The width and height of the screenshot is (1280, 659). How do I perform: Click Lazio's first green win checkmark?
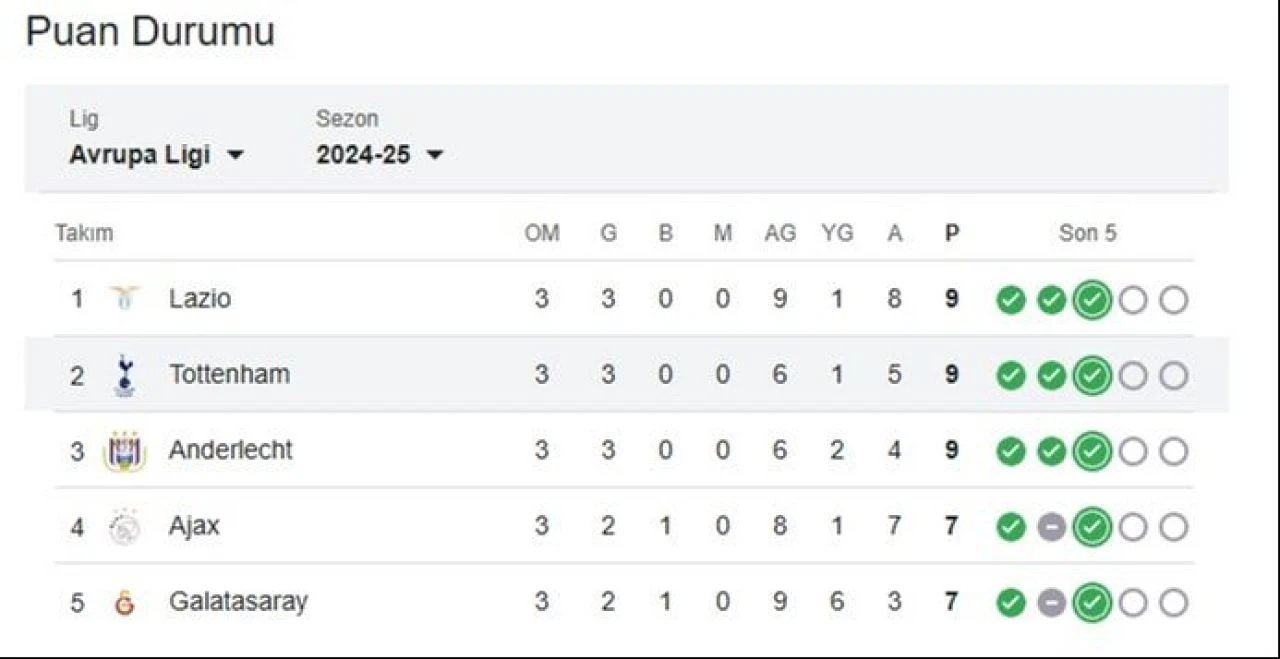(x=1011, y=299)
